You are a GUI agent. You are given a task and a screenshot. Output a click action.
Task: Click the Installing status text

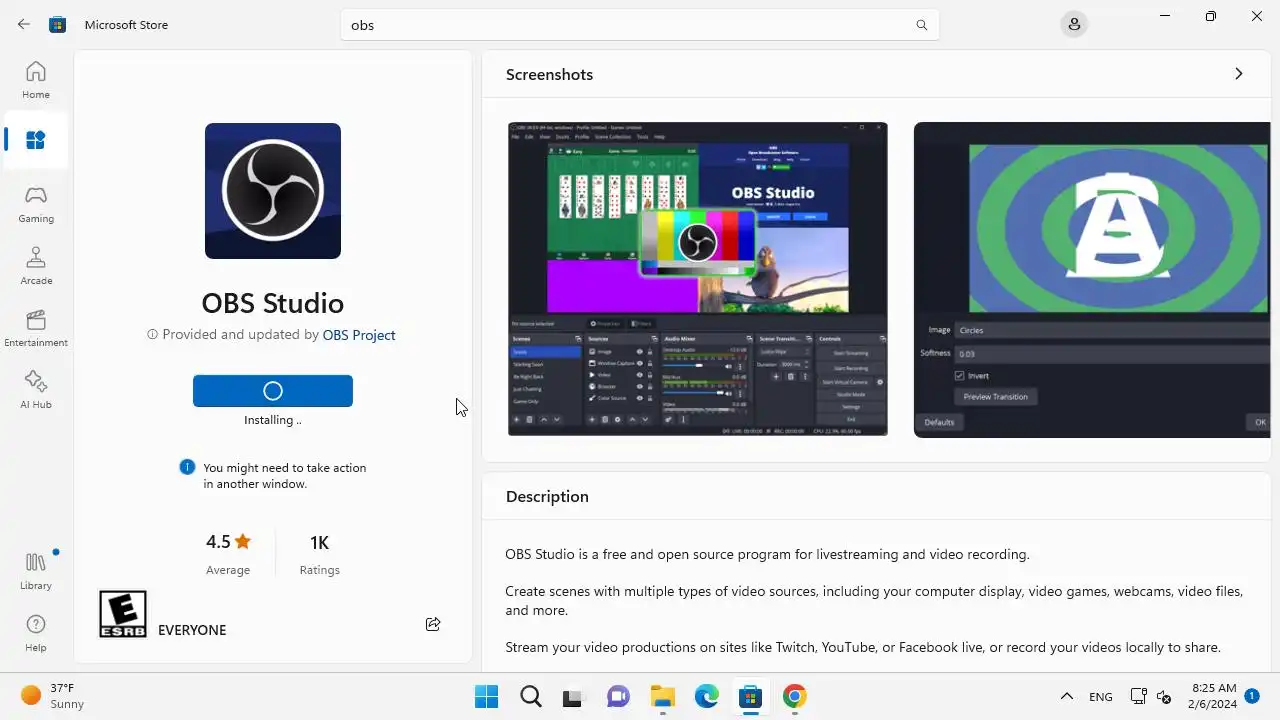coord(273,420)
